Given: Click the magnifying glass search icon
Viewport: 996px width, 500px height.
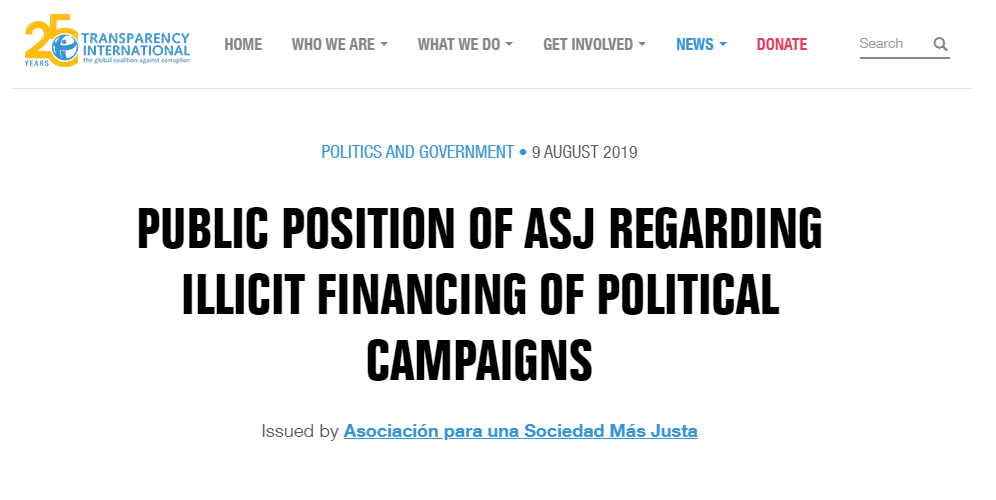Looking at the screenshot, I should pyautogui.click(x=940, y=44).
